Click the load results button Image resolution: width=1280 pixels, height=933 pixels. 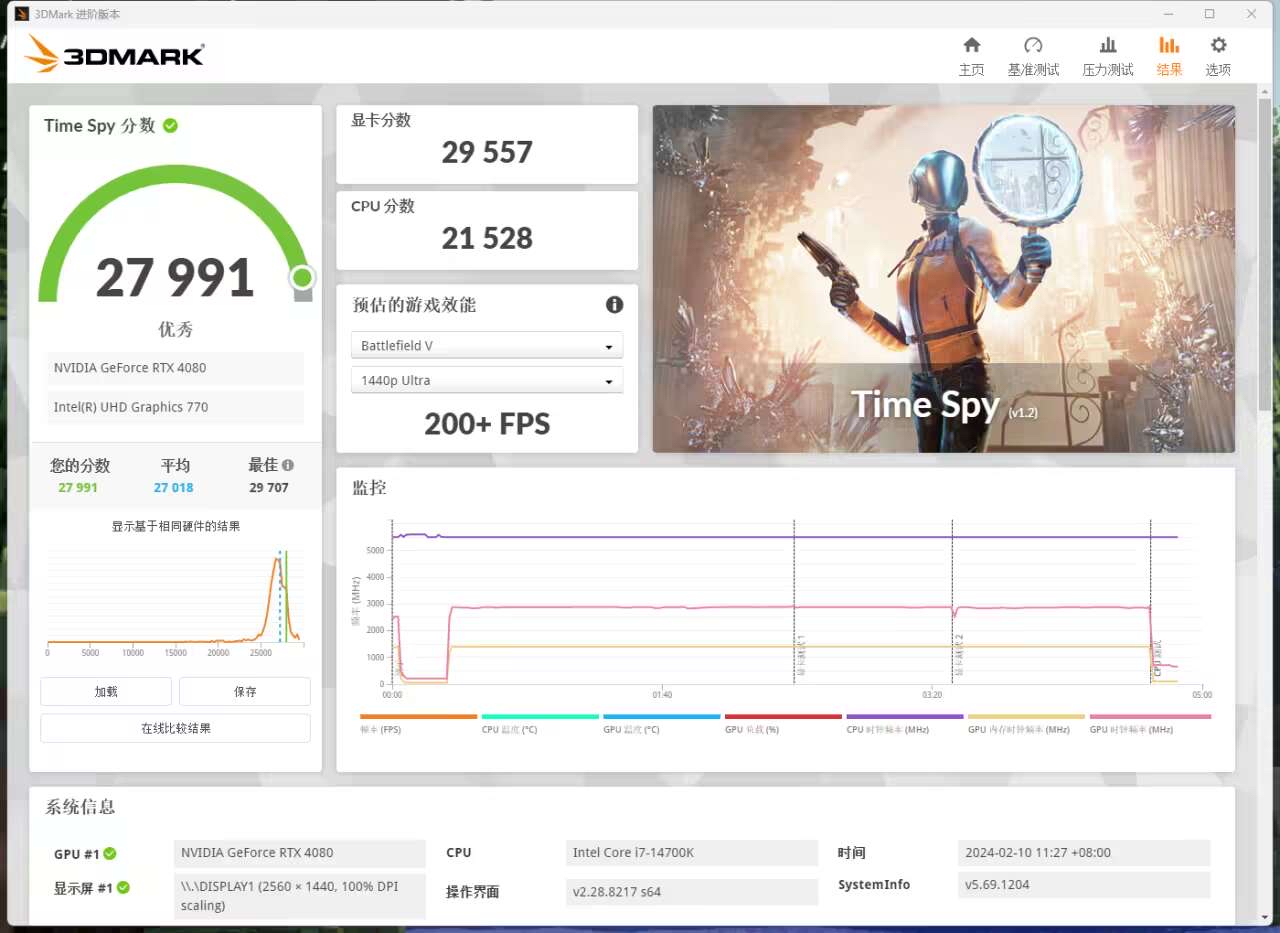tap(105, 691)
